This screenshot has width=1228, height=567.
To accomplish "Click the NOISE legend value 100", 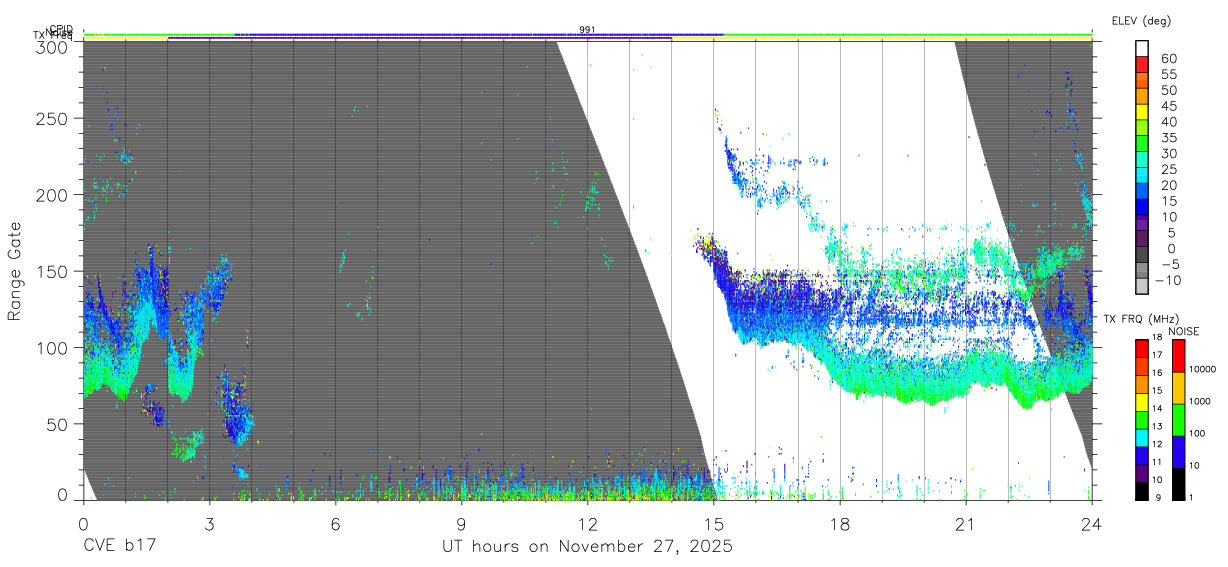I will [1197, 434].
